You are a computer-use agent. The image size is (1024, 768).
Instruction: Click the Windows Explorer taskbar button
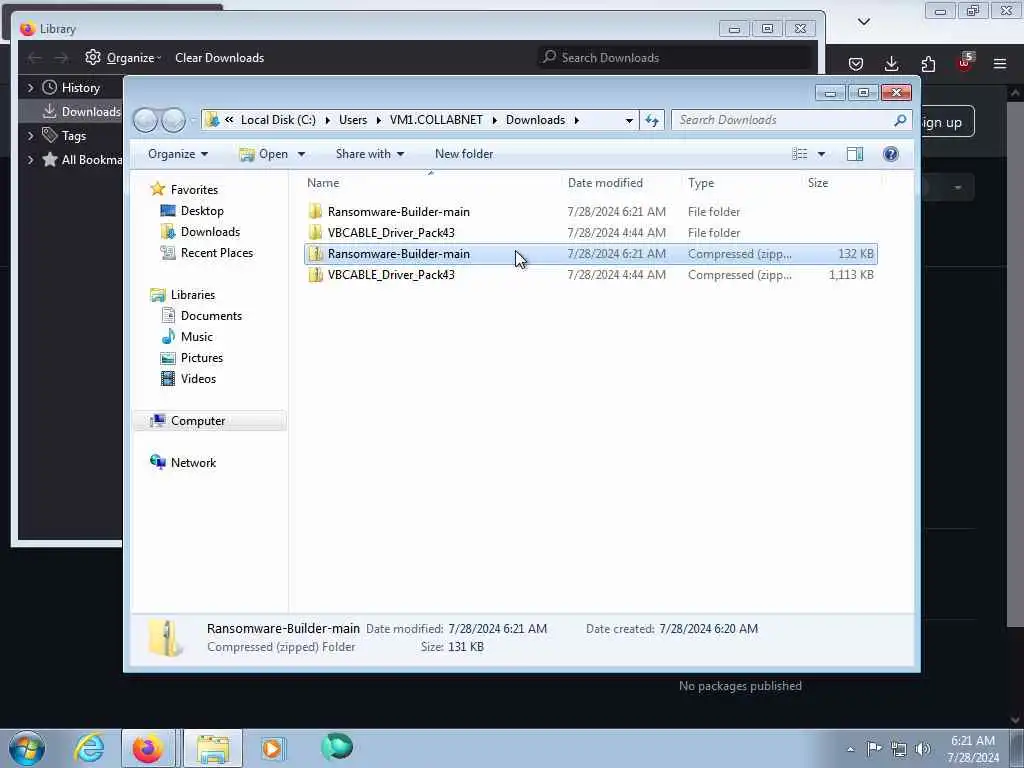coord(213,748)
